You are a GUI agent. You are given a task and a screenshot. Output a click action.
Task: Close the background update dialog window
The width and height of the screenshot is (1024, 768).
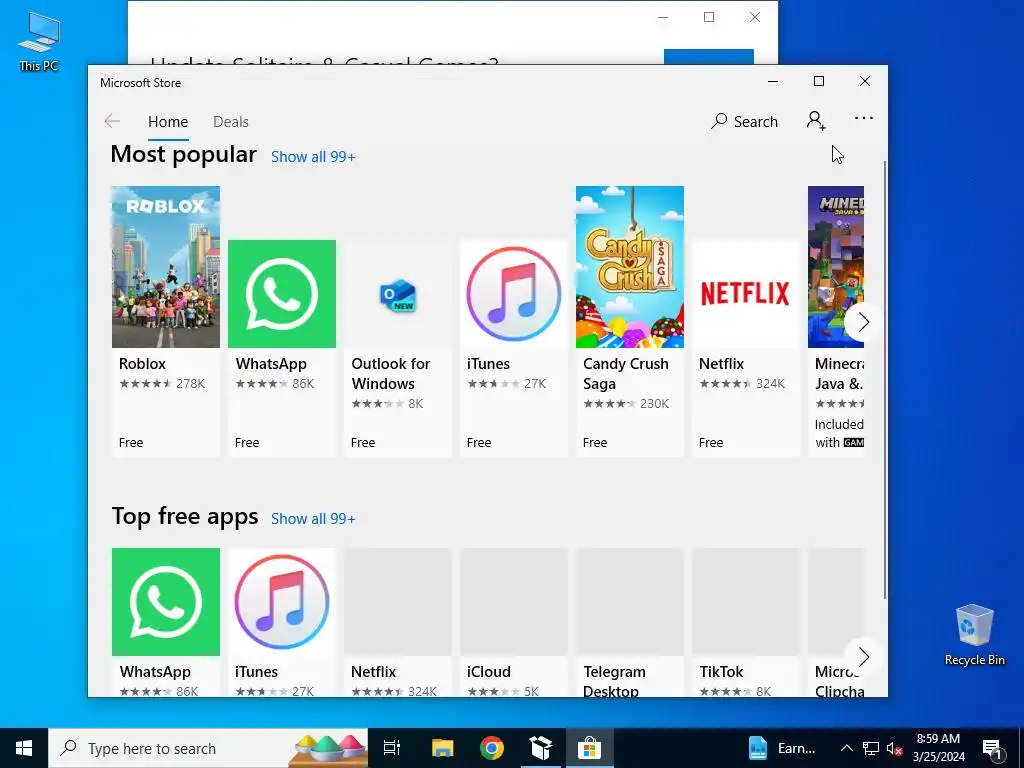click(x=754, y=17)
